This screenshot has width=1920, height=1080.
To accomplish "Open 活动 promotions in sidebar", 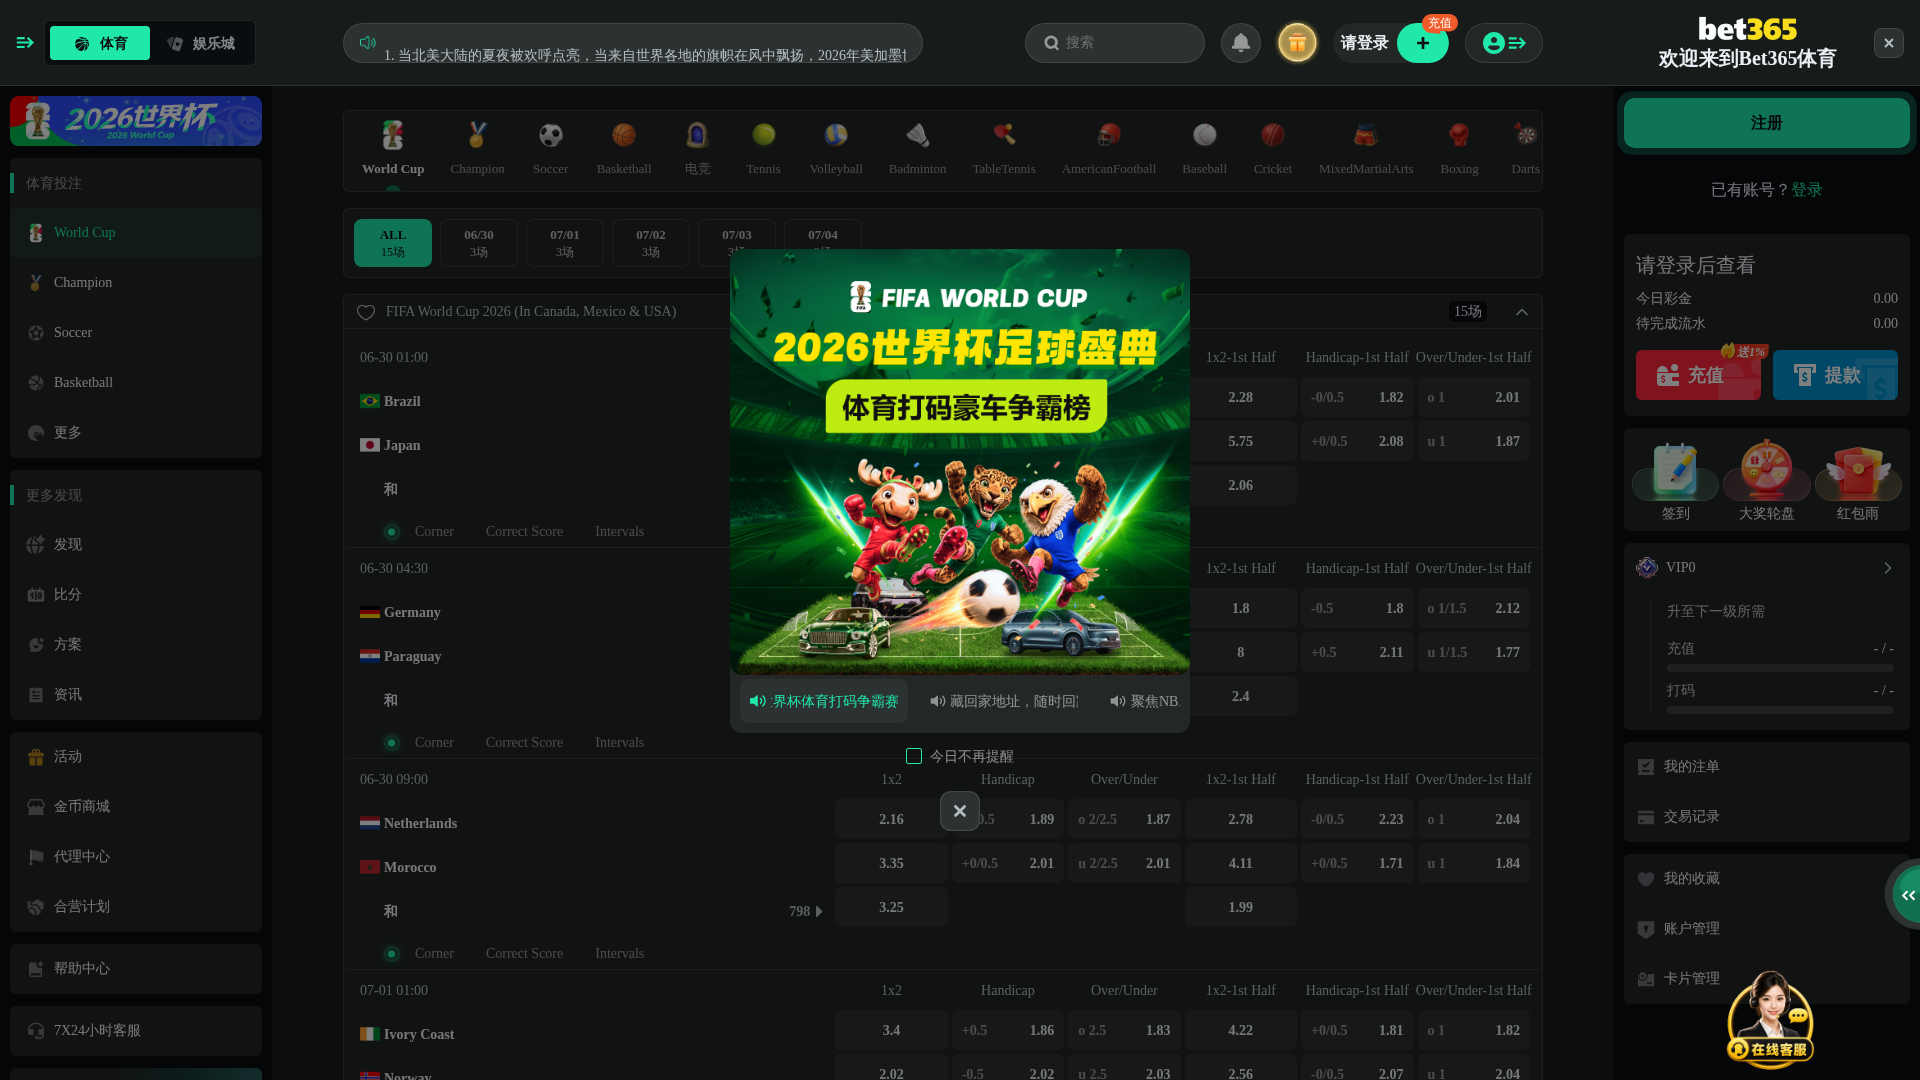I will pos(136,757).
